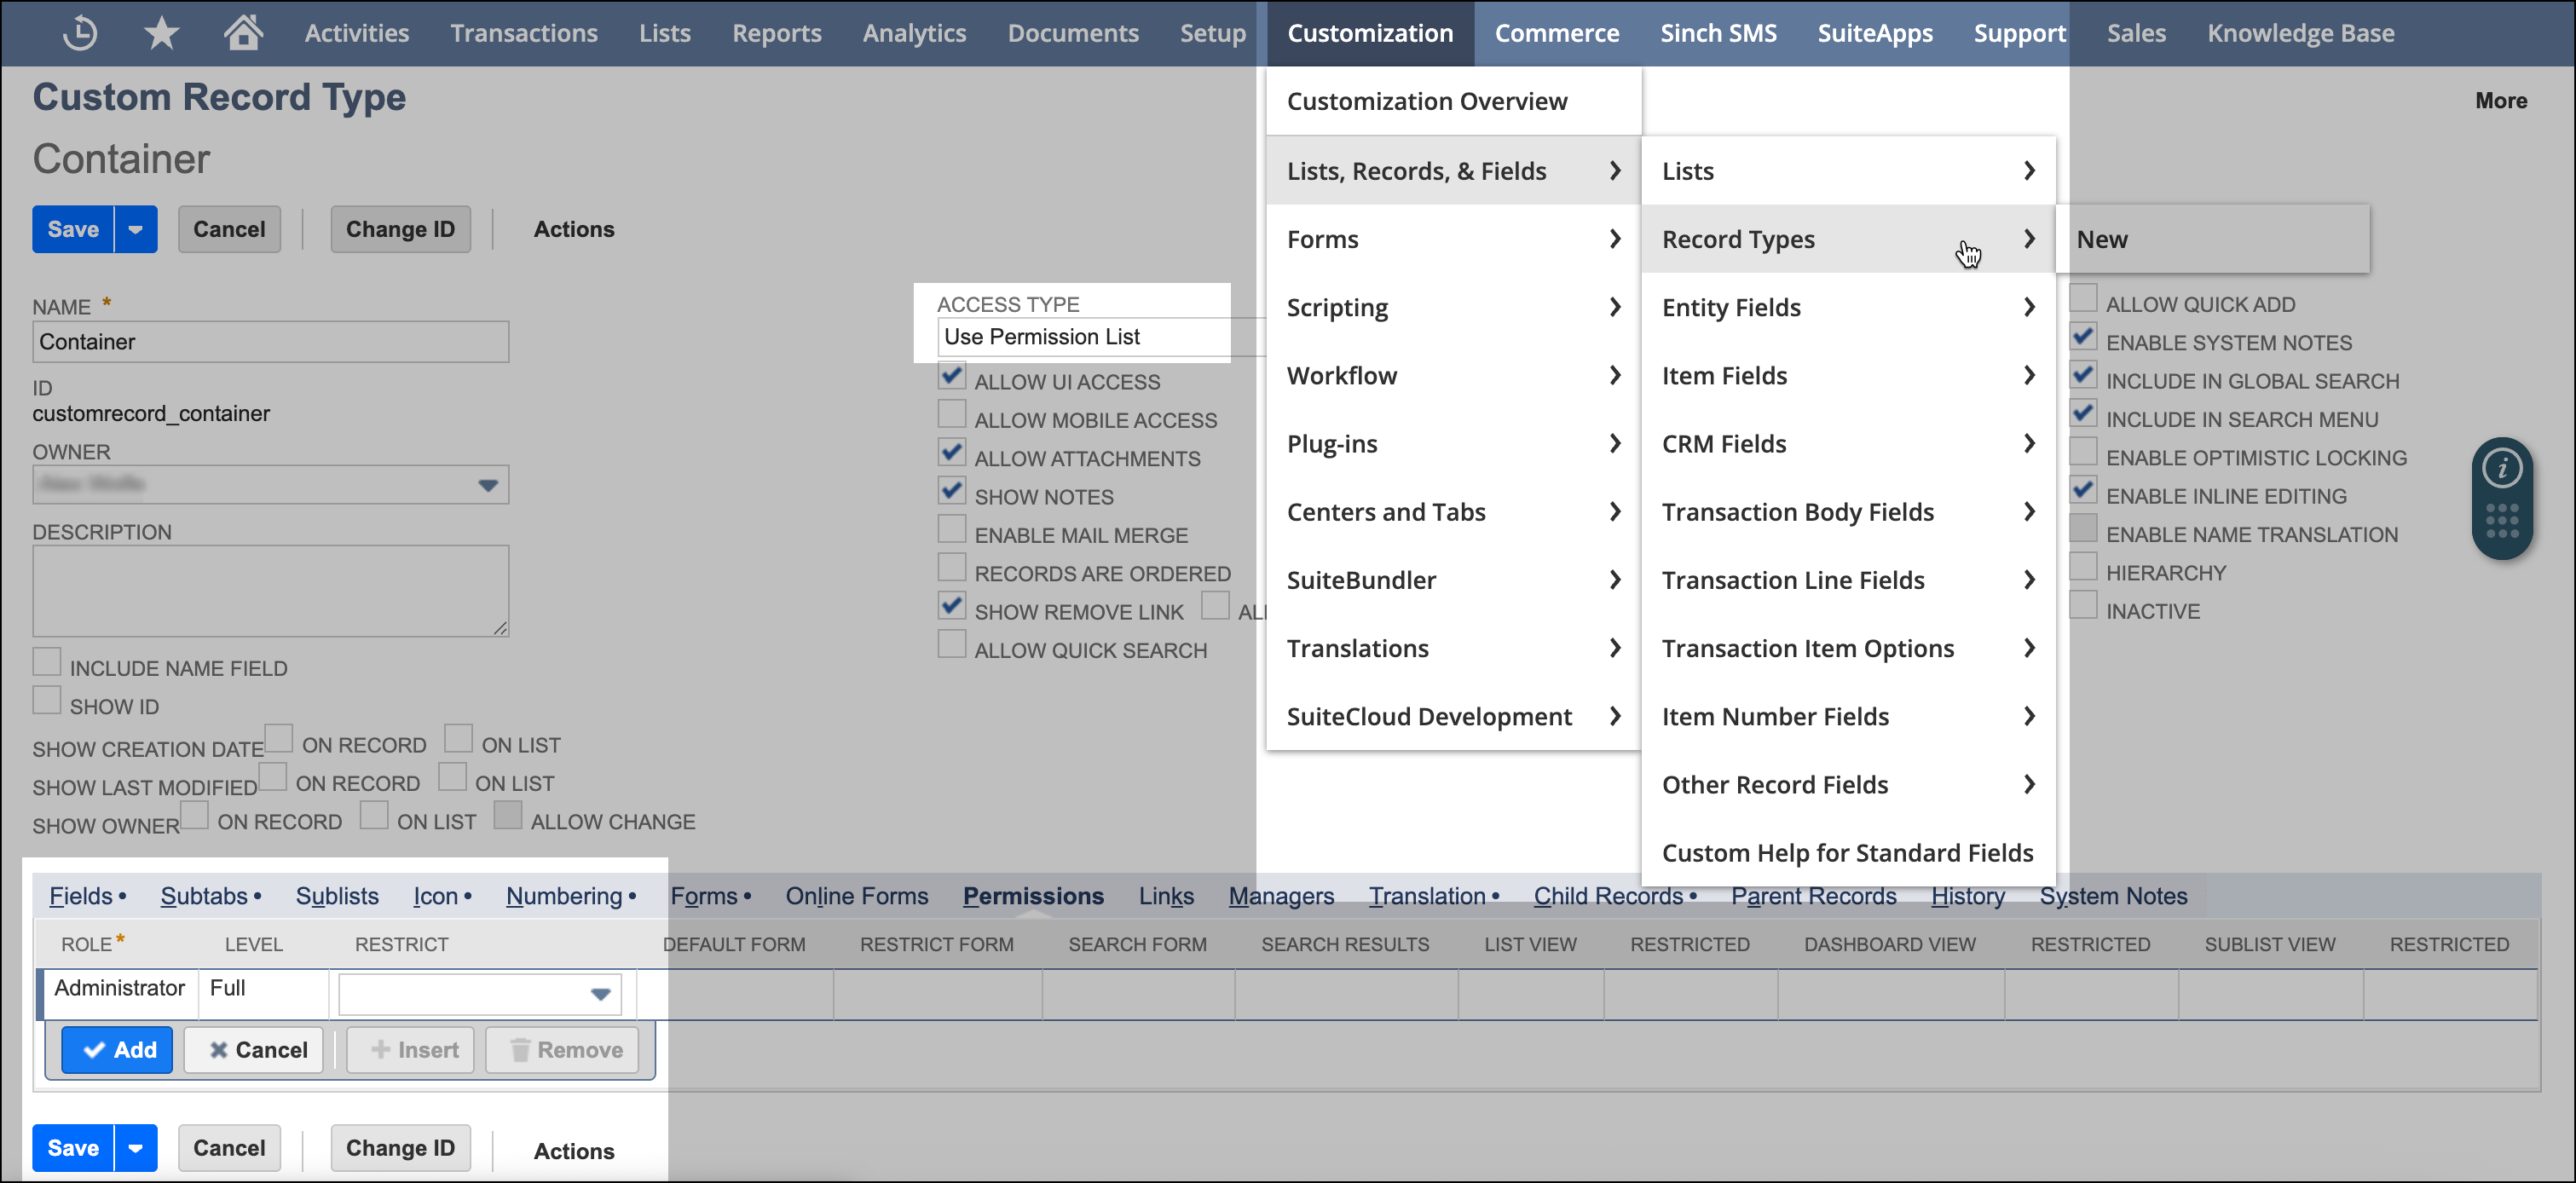2576x1183 pixels.
Task: Open Transaction Body Fields submenu item
Action: (x=1847, y=512)
